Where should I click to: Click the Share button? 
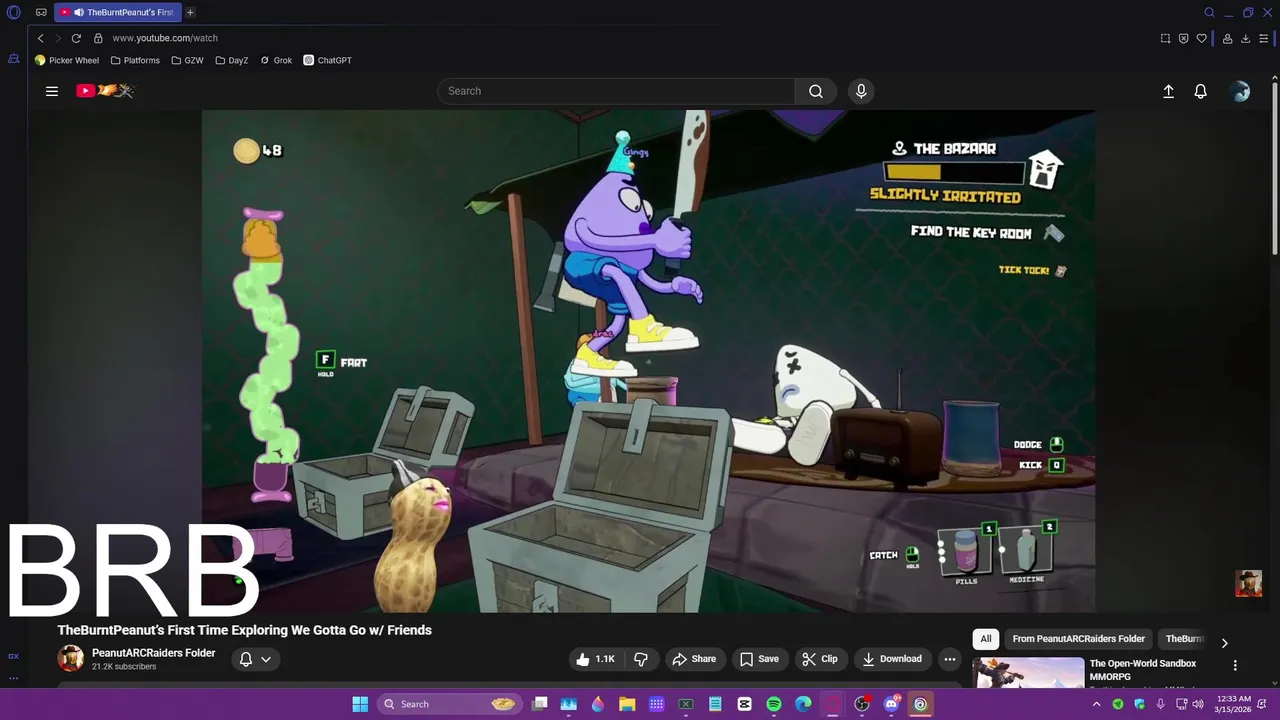[x=694, y=659]
